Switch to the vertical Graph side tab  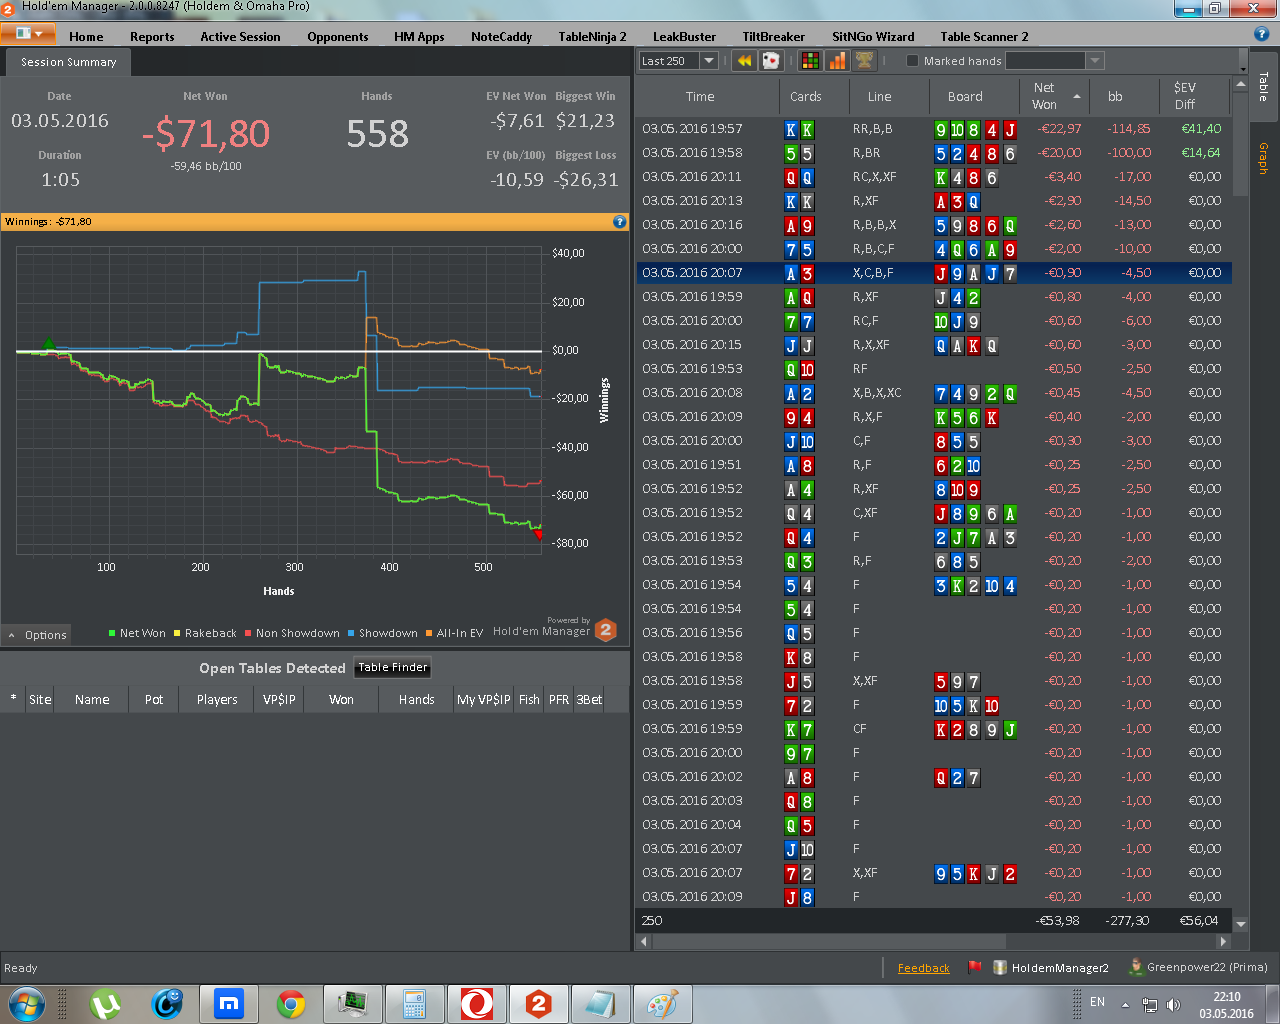pyautogui.click(x=1263, y=158)
